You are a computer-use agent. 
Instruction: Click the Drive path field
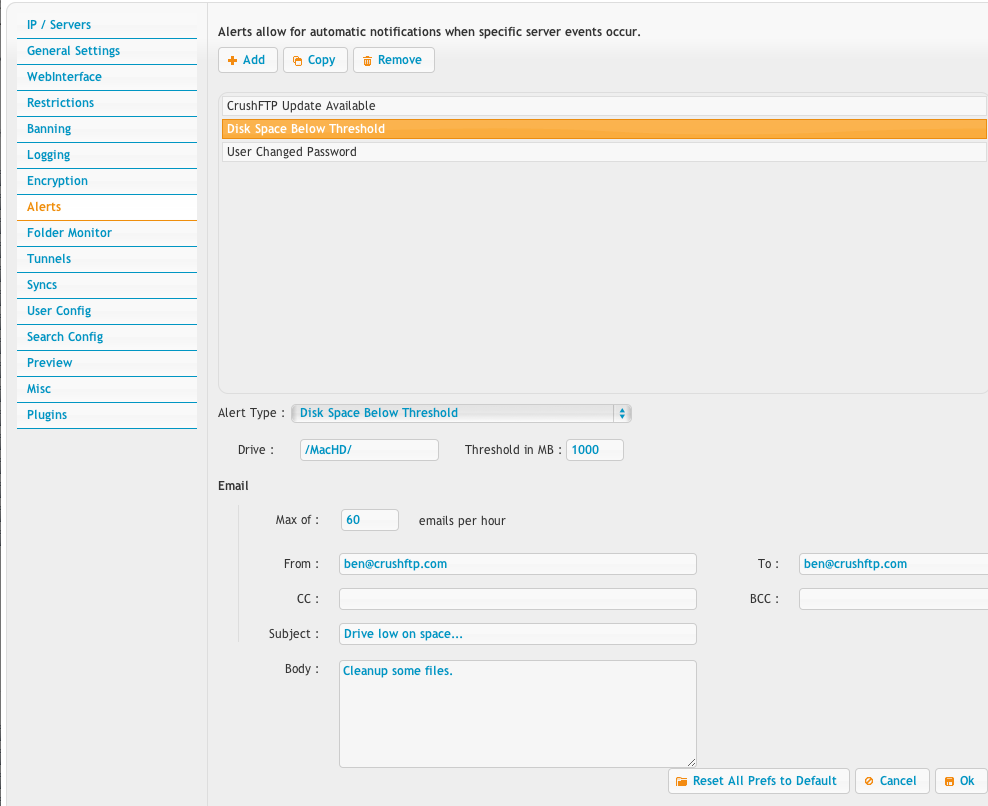[369, 450]
